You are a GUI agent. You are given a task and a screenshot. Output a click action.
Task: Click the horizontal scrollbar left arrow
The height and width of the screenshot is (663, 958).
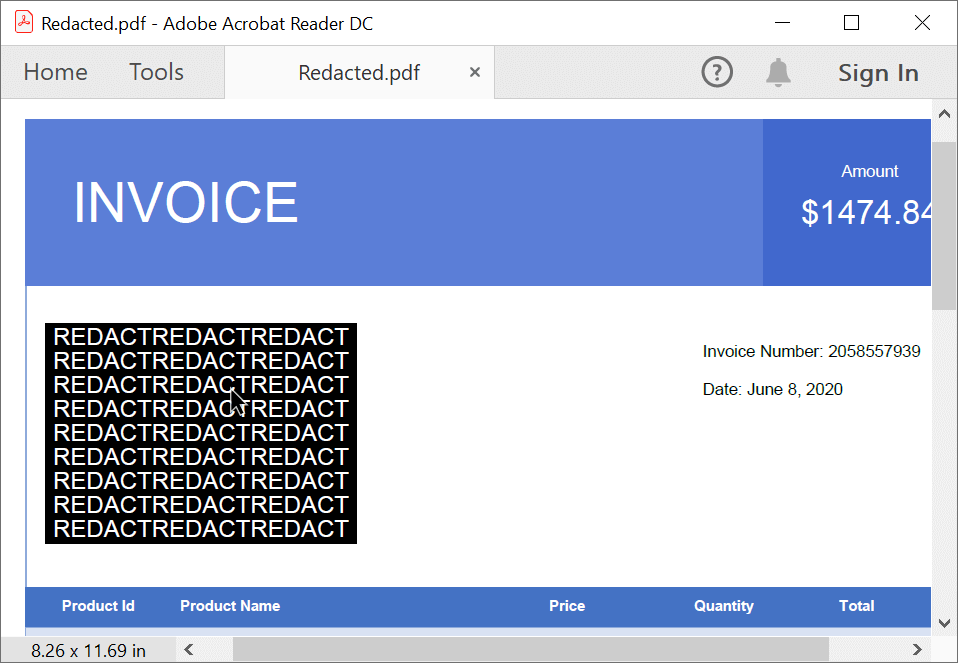click(x=188, y=650)
